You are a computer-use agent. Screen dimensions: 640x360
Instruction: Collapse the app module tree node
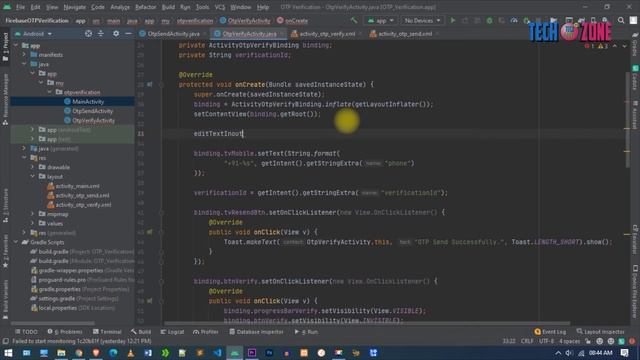[16, 45]
